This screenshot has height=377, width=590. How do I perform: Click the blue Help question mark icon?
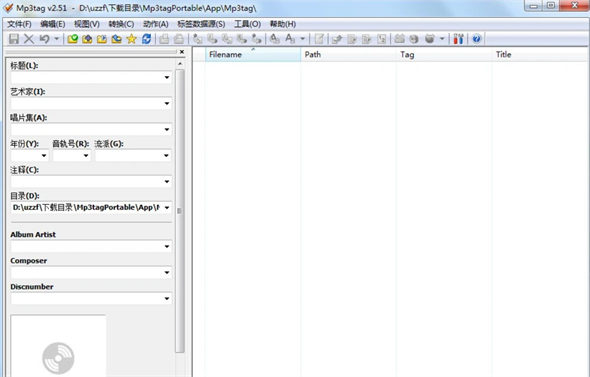(476, 39)
